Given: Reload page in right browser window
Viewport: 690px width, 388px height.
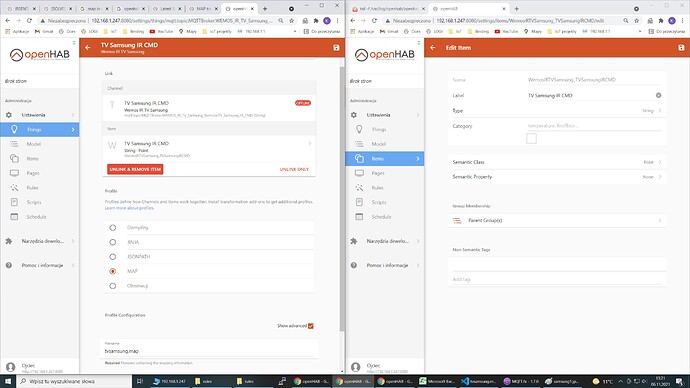Looking at the screenshot, I should [x=374, y=20].
